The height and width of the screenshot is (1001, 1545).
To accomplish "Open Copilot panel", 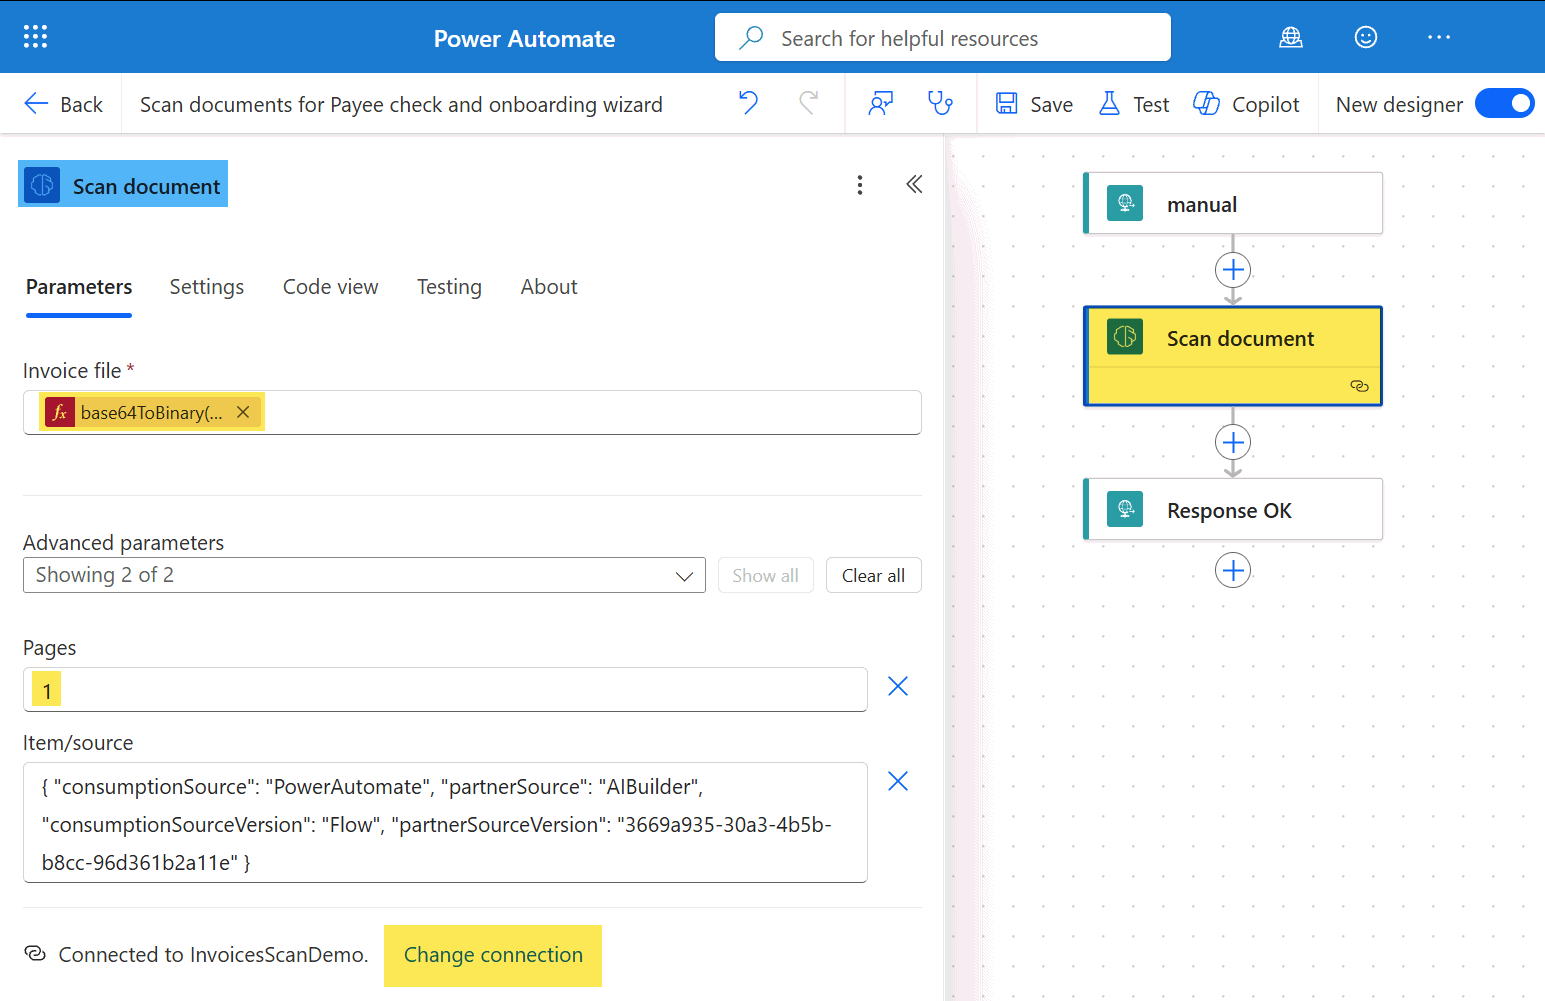I will coord(1246,104).
